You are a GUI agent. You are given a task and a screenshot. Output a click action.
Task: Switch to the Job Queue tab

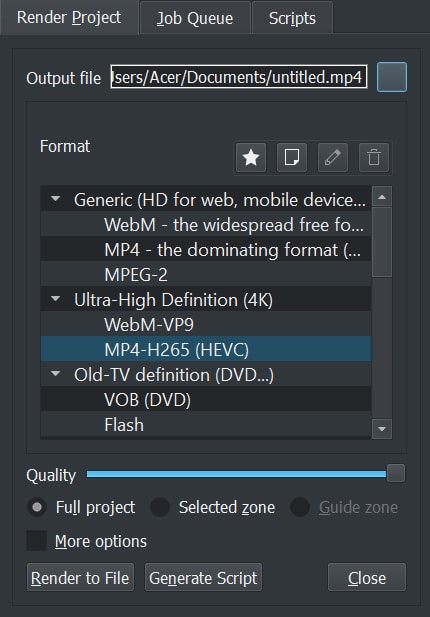(195, 18)
